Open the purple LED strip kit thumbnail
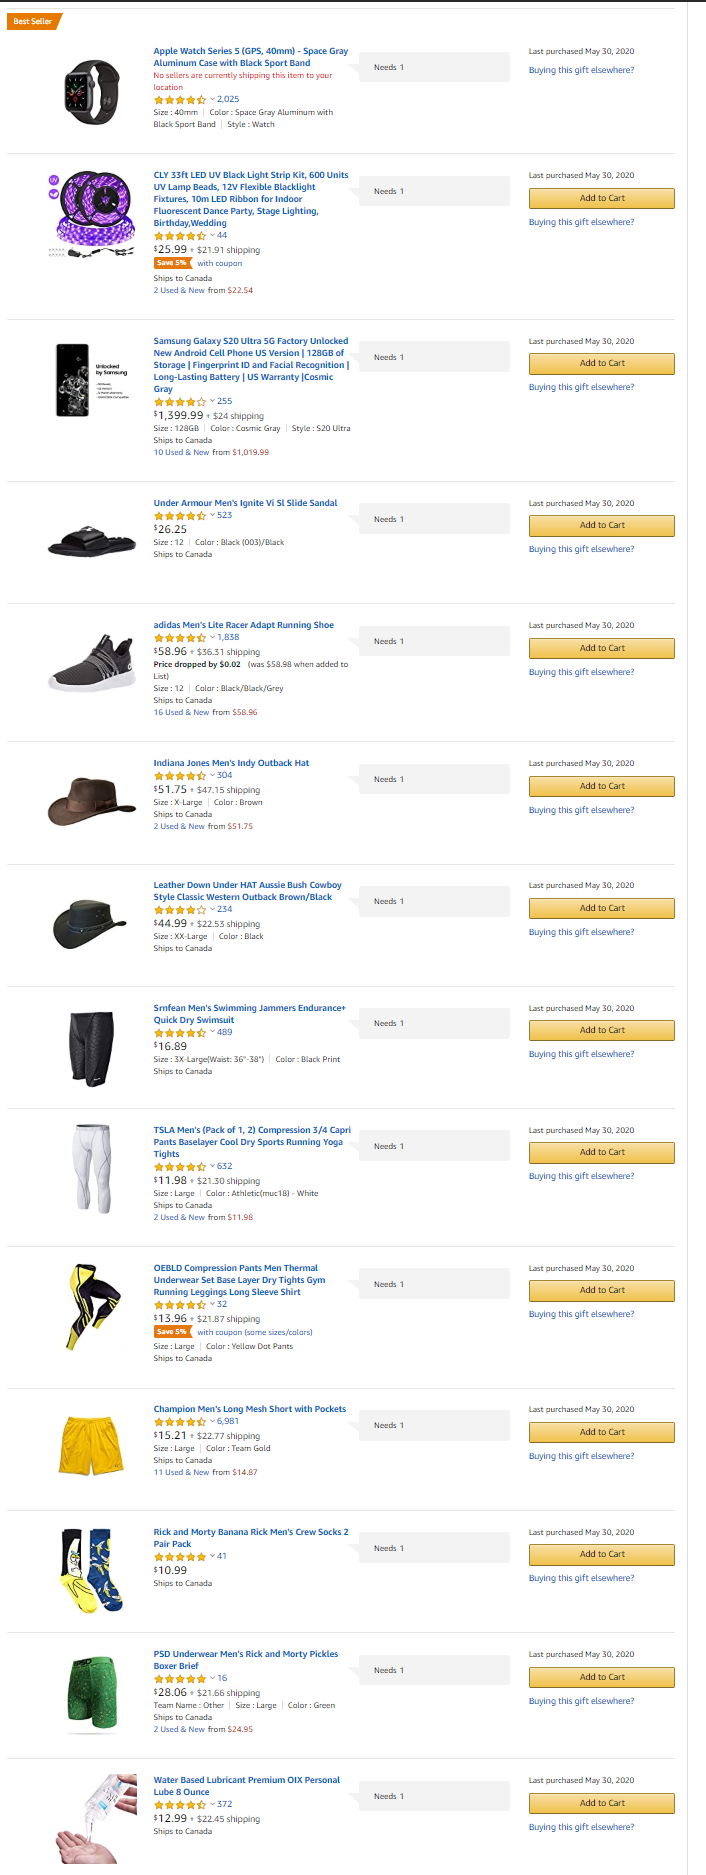Screen dimensions: 706x1875 (x=92, y=214)
